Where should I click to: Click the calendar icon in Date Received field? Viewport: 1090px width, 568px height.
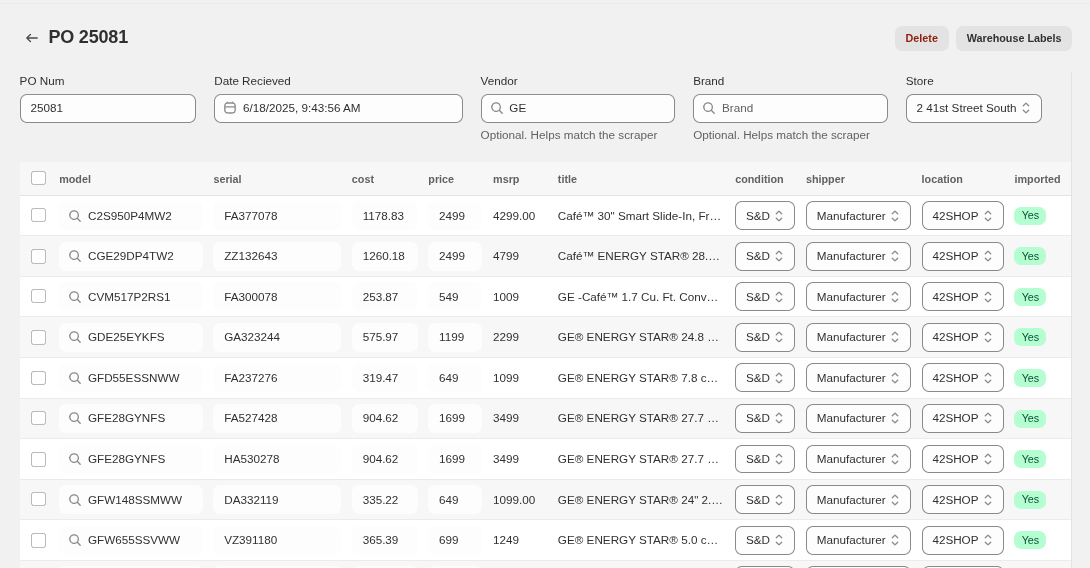coord(230,108)
